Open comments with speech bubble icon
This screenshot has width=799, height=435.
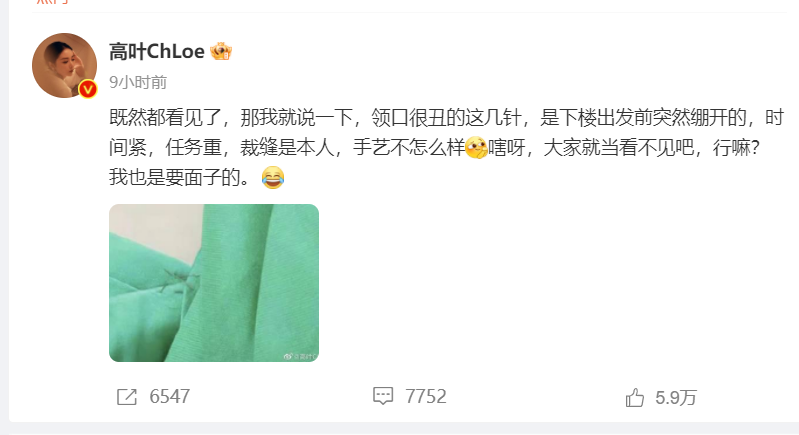click(383, 396)
